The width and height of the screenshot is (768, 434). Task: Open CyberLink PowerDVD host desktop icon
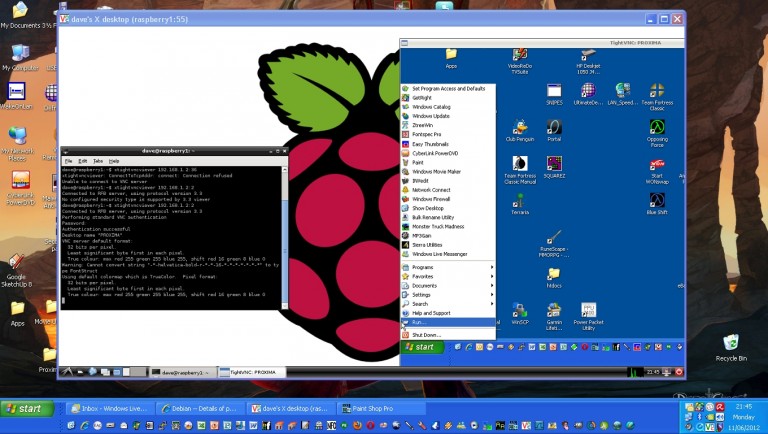[20, 188]
